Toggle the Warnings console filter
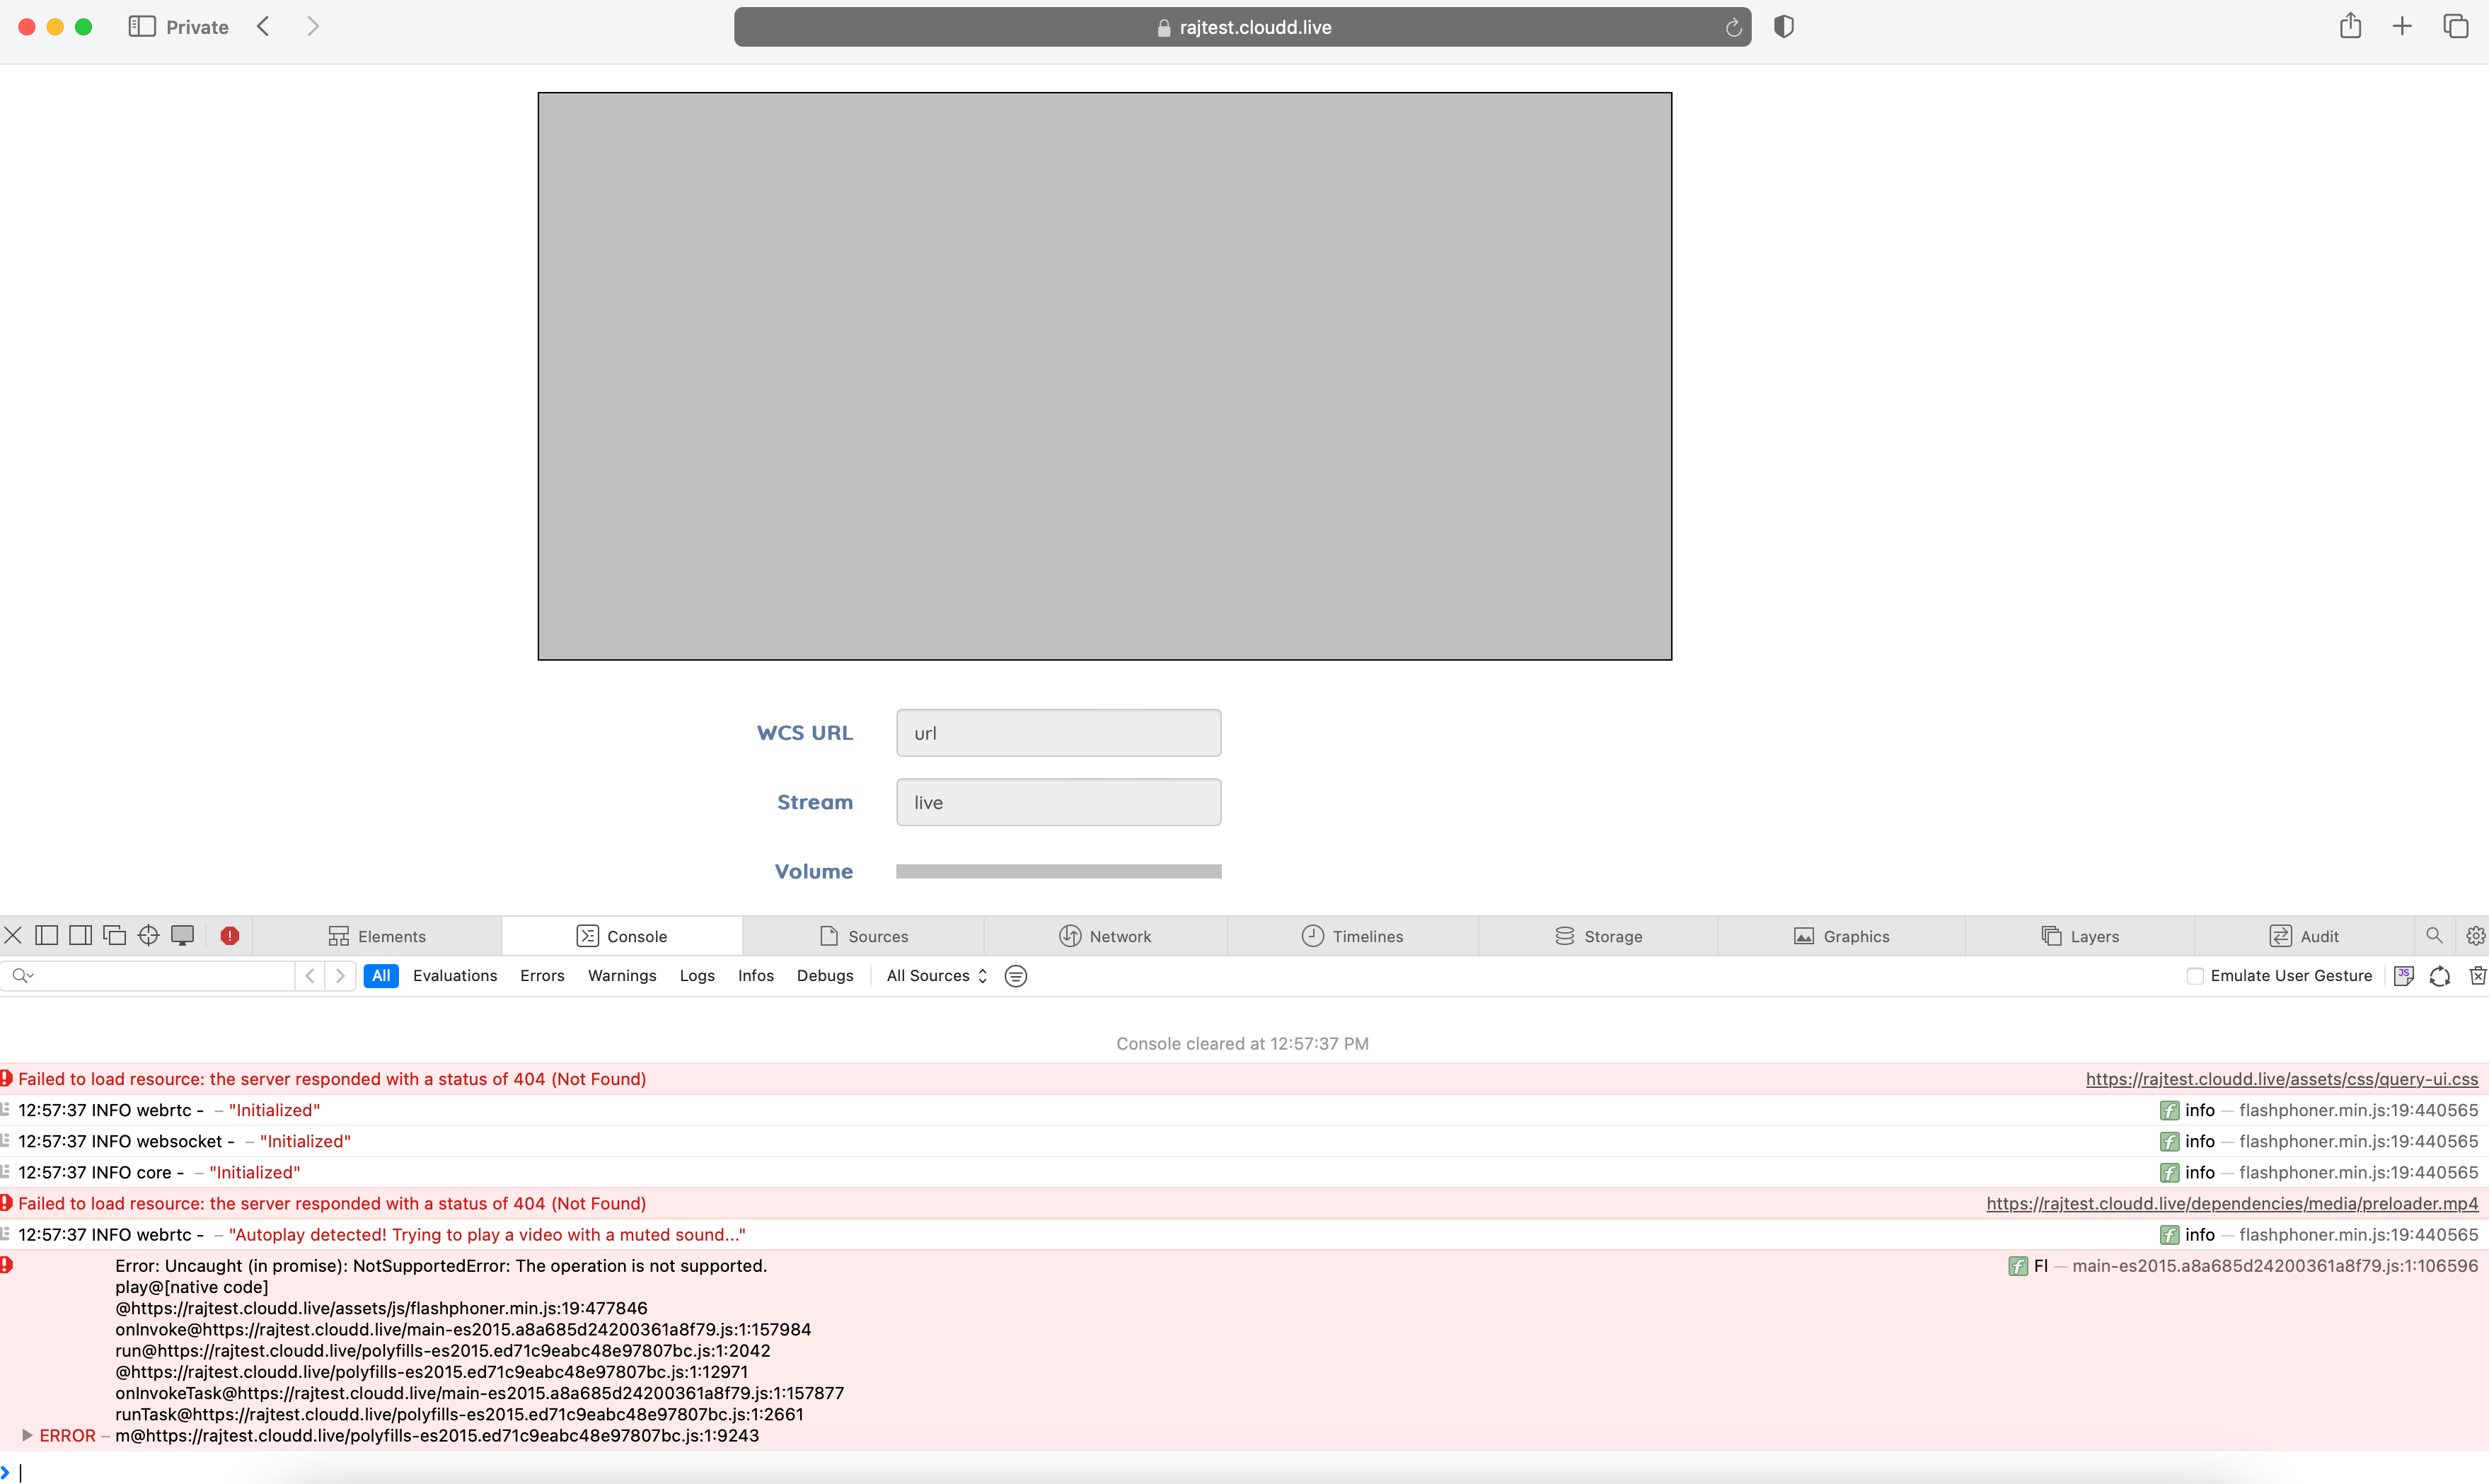Viewport: 2489px width, 1484px height. pos(622,976)
